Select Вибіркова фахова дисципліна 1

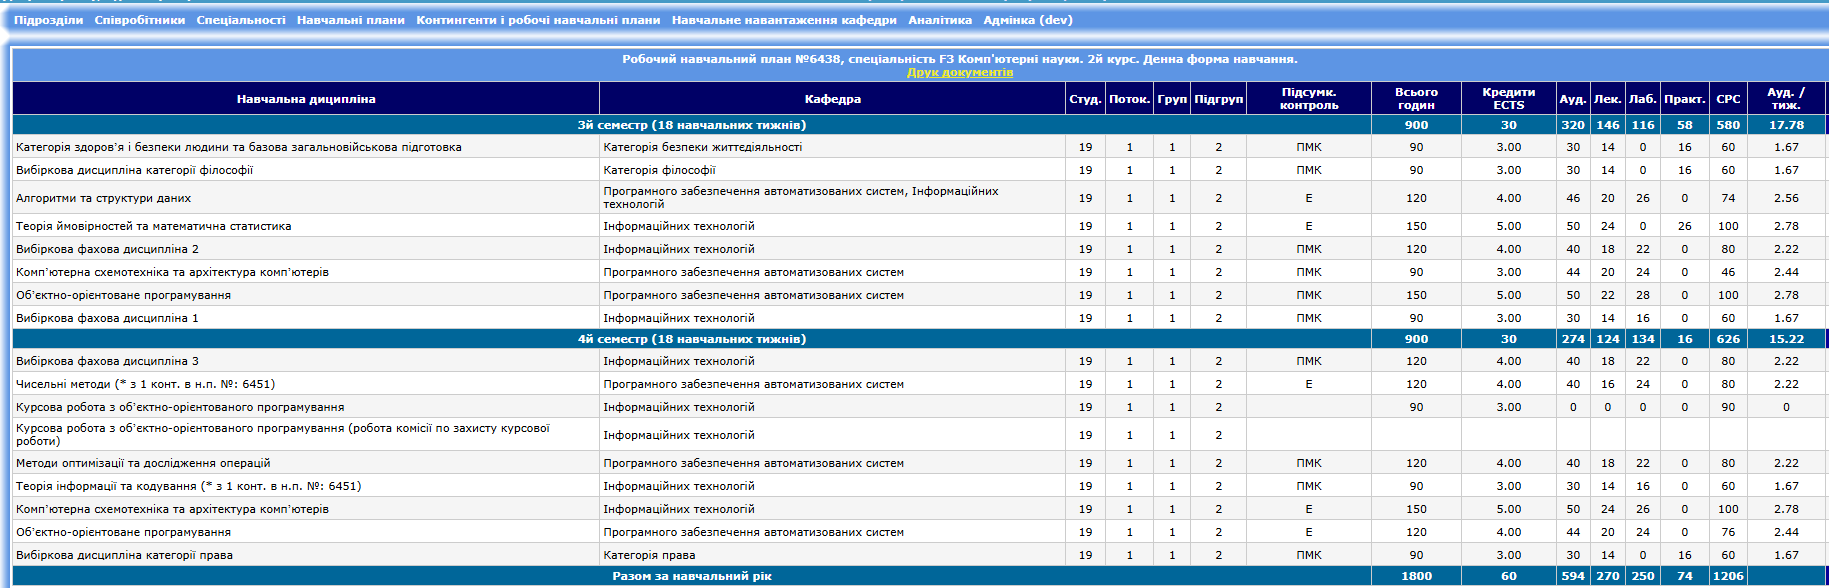pyautogui.click(x=107, y=318)
